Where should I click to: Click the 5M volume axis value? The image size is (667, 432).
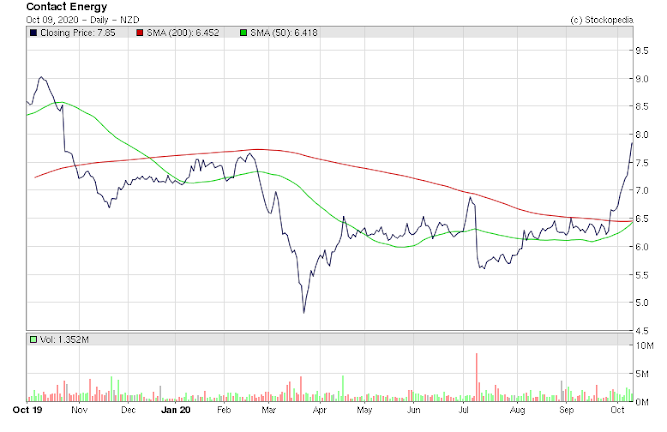click(642, 374)
